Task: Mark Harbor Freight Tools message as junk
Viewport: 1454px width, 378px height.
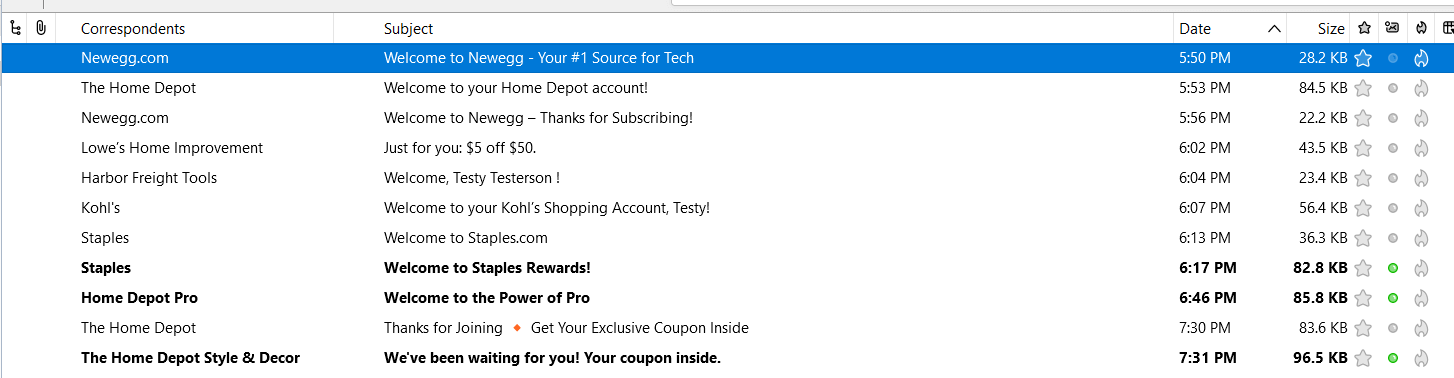Action: point(1421,178)
